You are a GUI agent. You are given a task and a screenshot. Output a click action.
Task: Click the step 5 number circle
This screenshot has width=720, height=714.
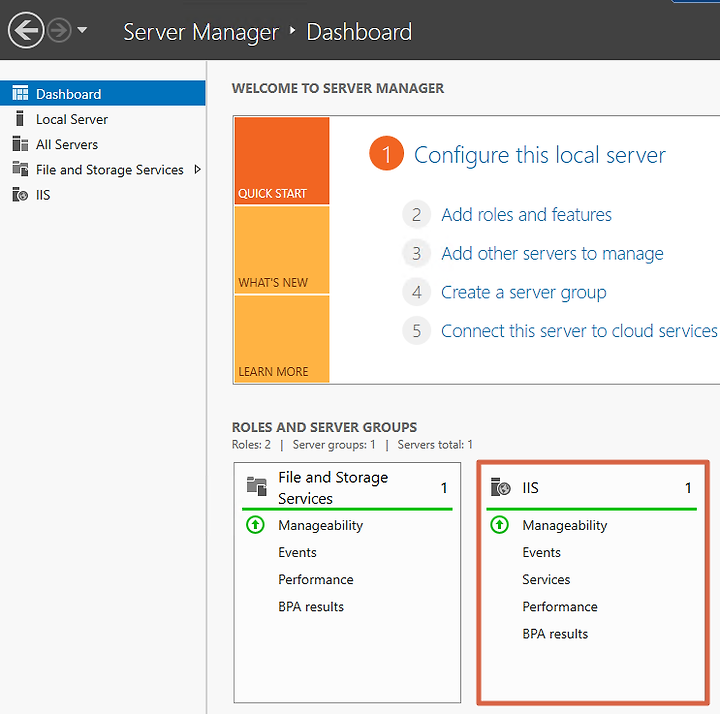pyautogui.click(x=416, y=331)
